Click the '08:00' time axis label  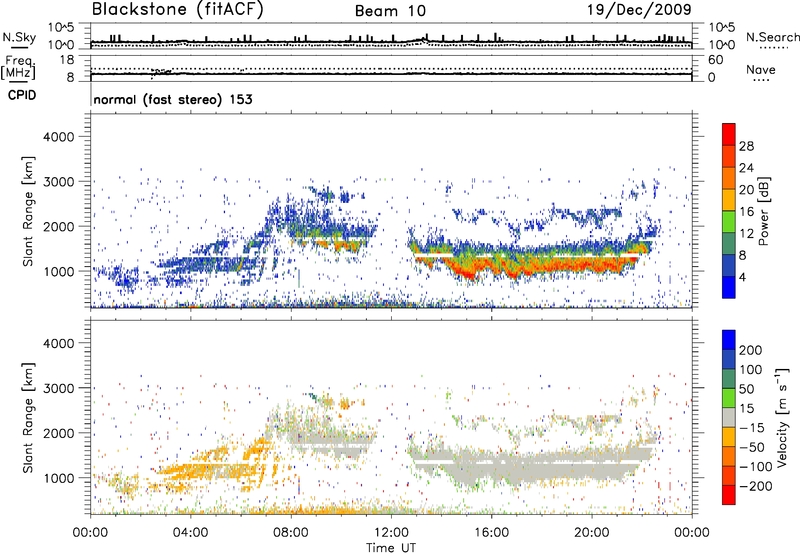pyautogui.click(x=291, y=533)
